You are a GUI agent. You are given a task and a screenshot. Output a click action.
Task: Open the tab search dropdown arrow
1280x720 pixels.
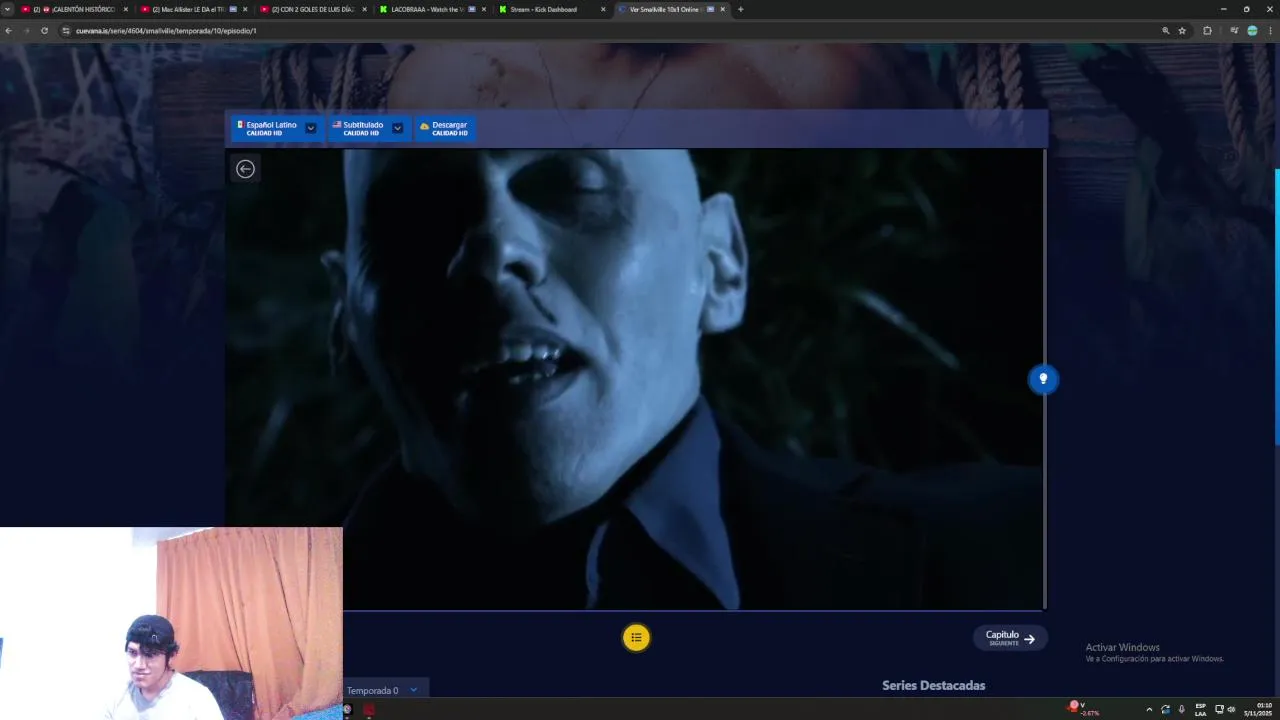click(x=8, y=9)
